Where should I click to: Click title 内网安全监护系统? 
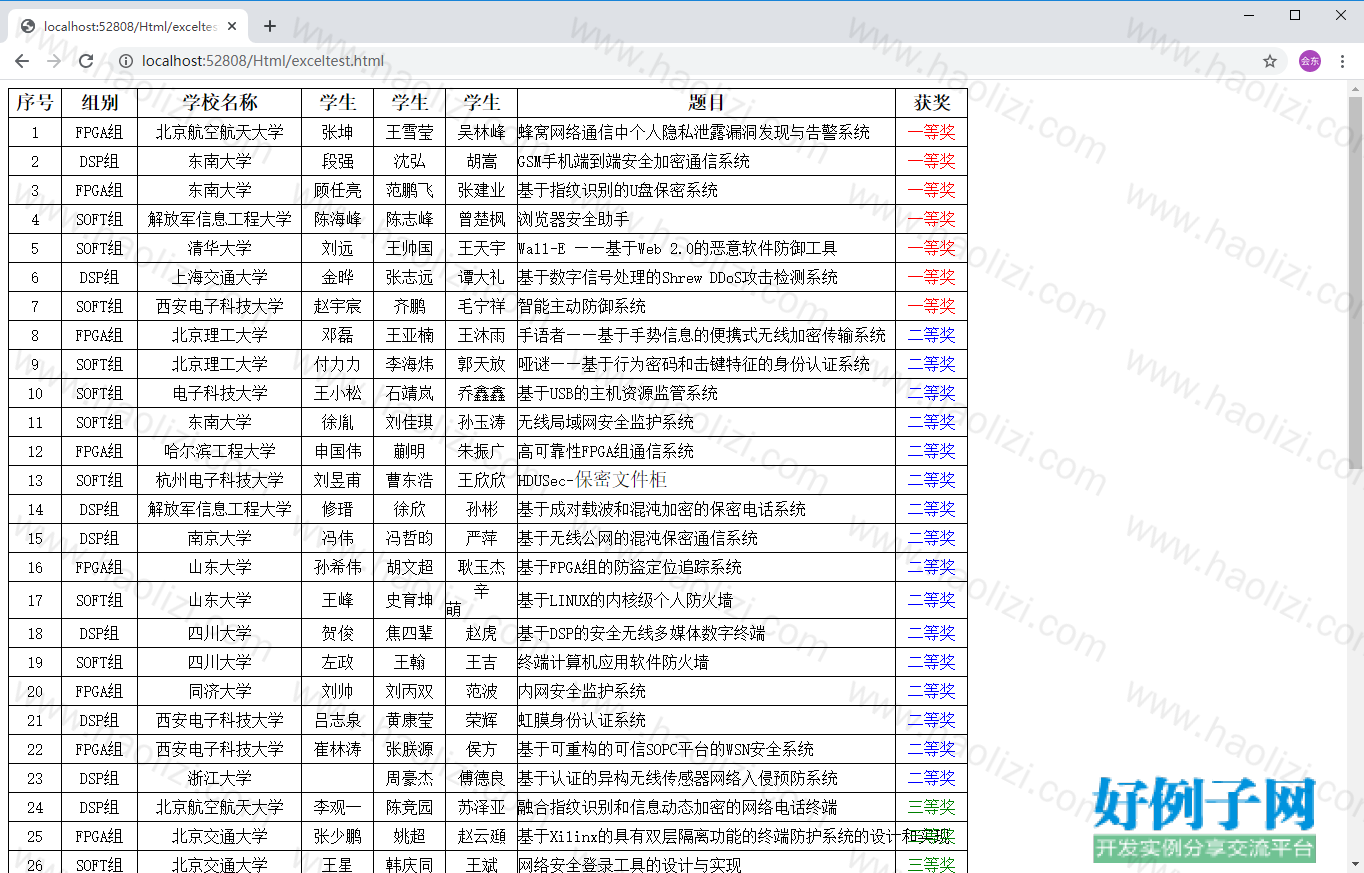tap(582, 691)
